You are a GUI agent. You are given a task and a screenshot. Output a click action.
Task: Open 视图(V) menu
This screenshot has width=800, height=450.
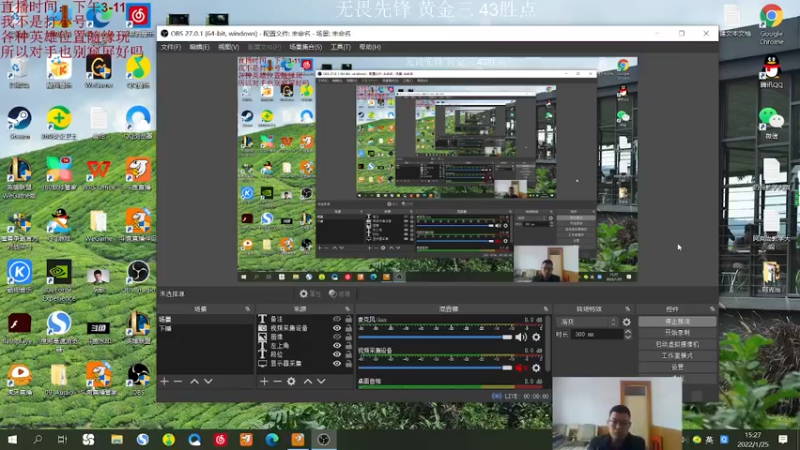pos(228,47)
